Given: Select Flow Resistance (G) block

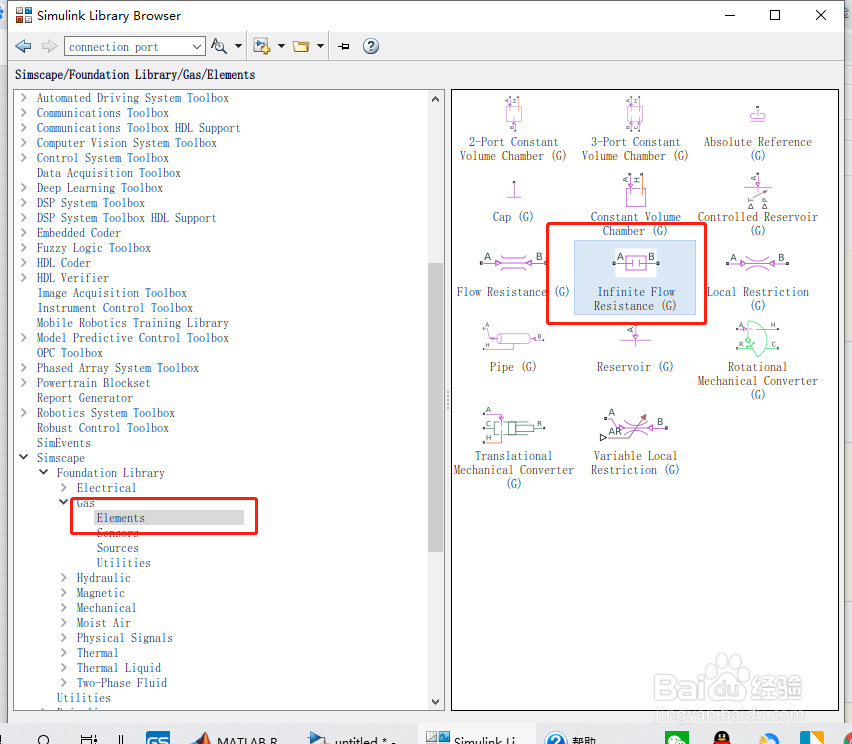Looking at the screenshot, I should 513,276.
